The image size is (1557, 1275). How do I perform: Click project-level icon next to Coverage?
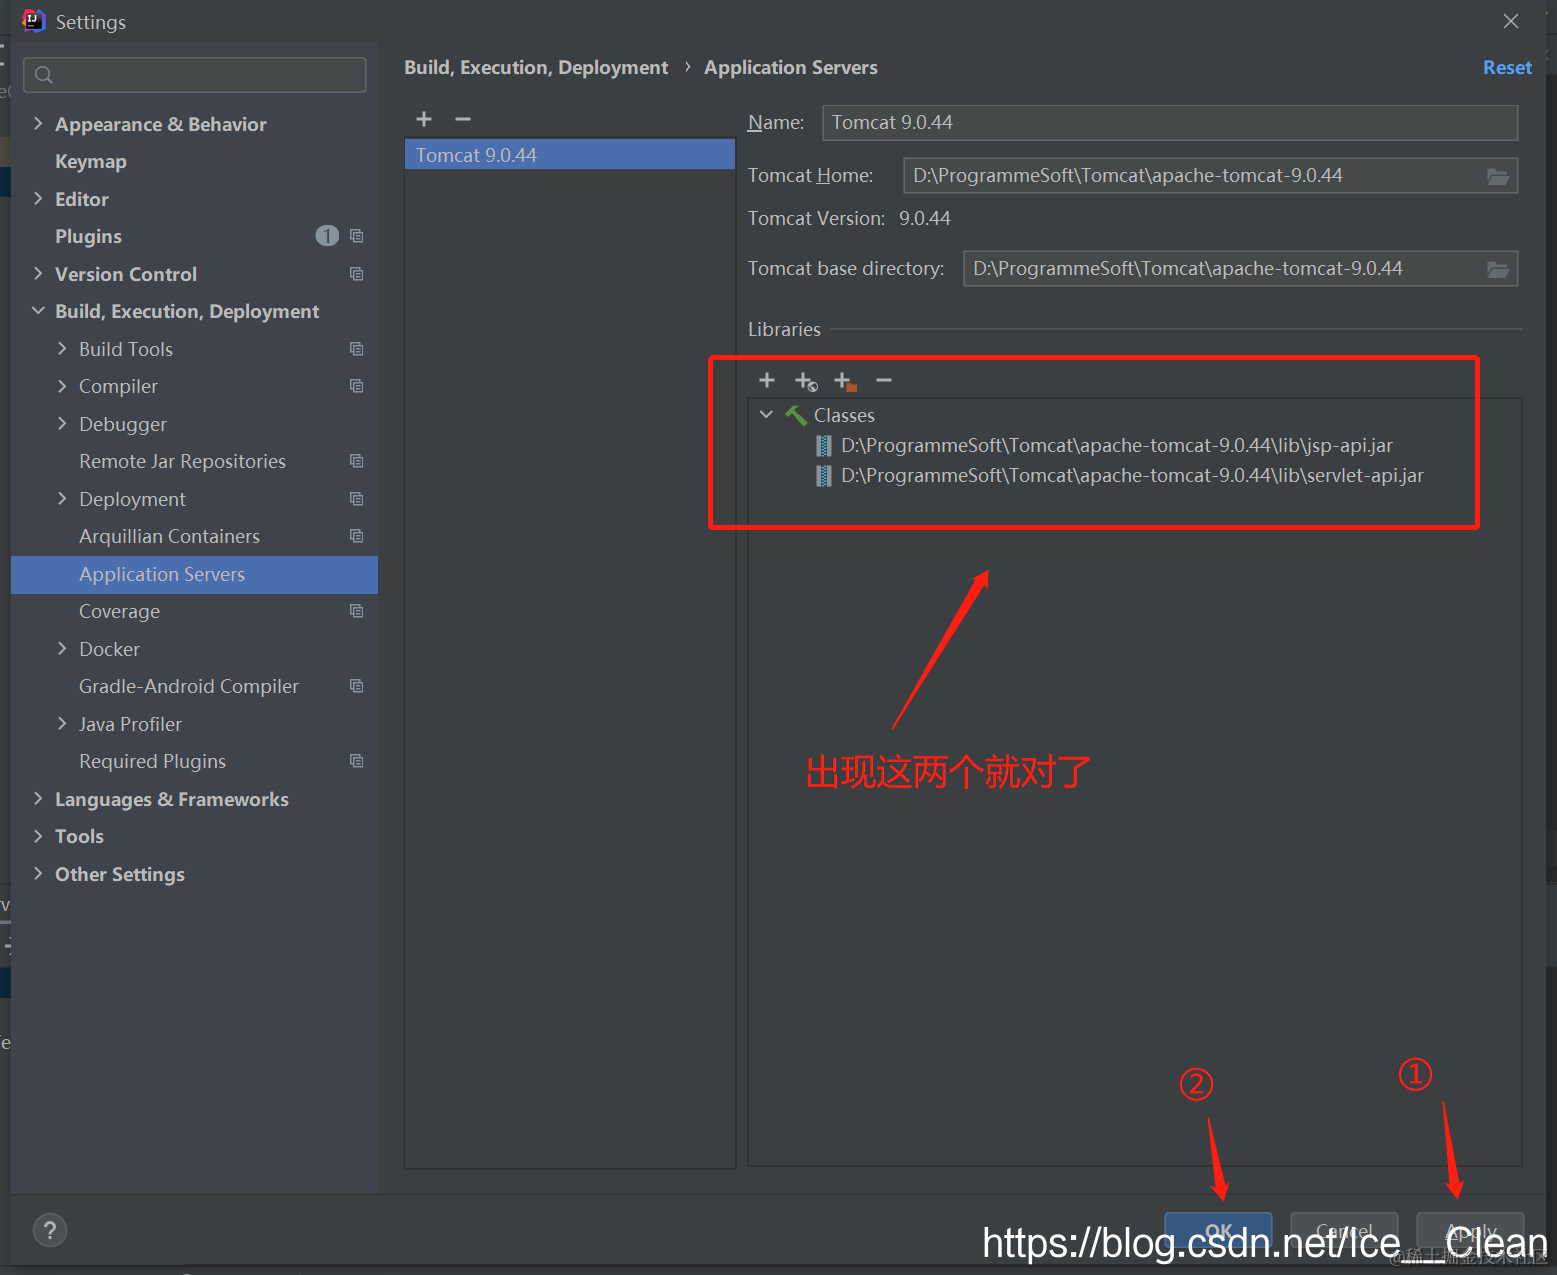(356, 611)
